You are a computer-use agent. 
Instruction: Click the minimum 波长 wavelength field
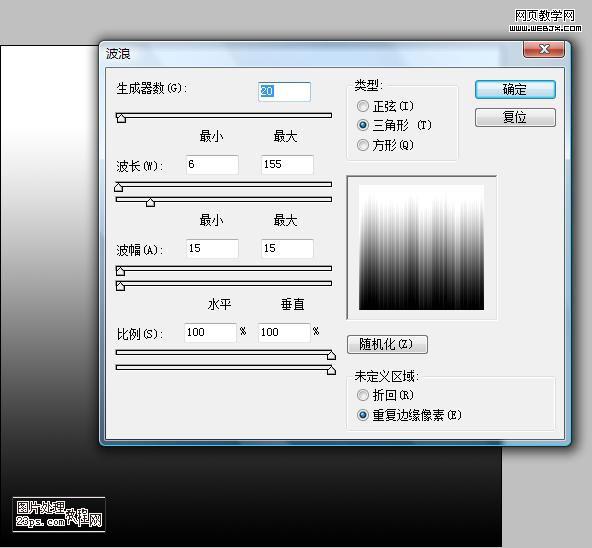212,165
